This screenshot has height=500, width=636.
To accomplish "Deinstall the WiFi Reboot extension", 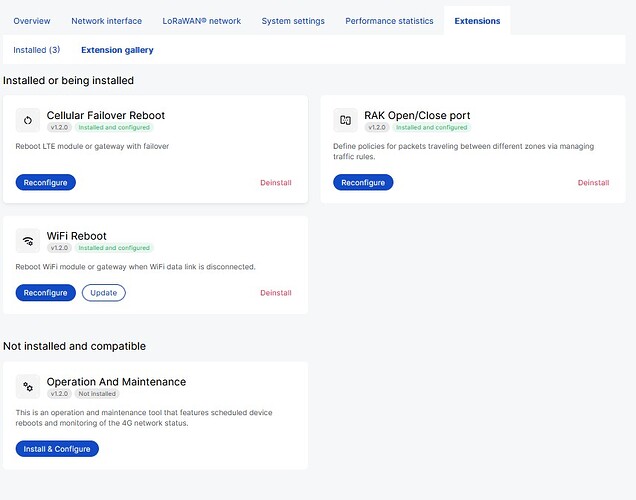I will point(276,293).
